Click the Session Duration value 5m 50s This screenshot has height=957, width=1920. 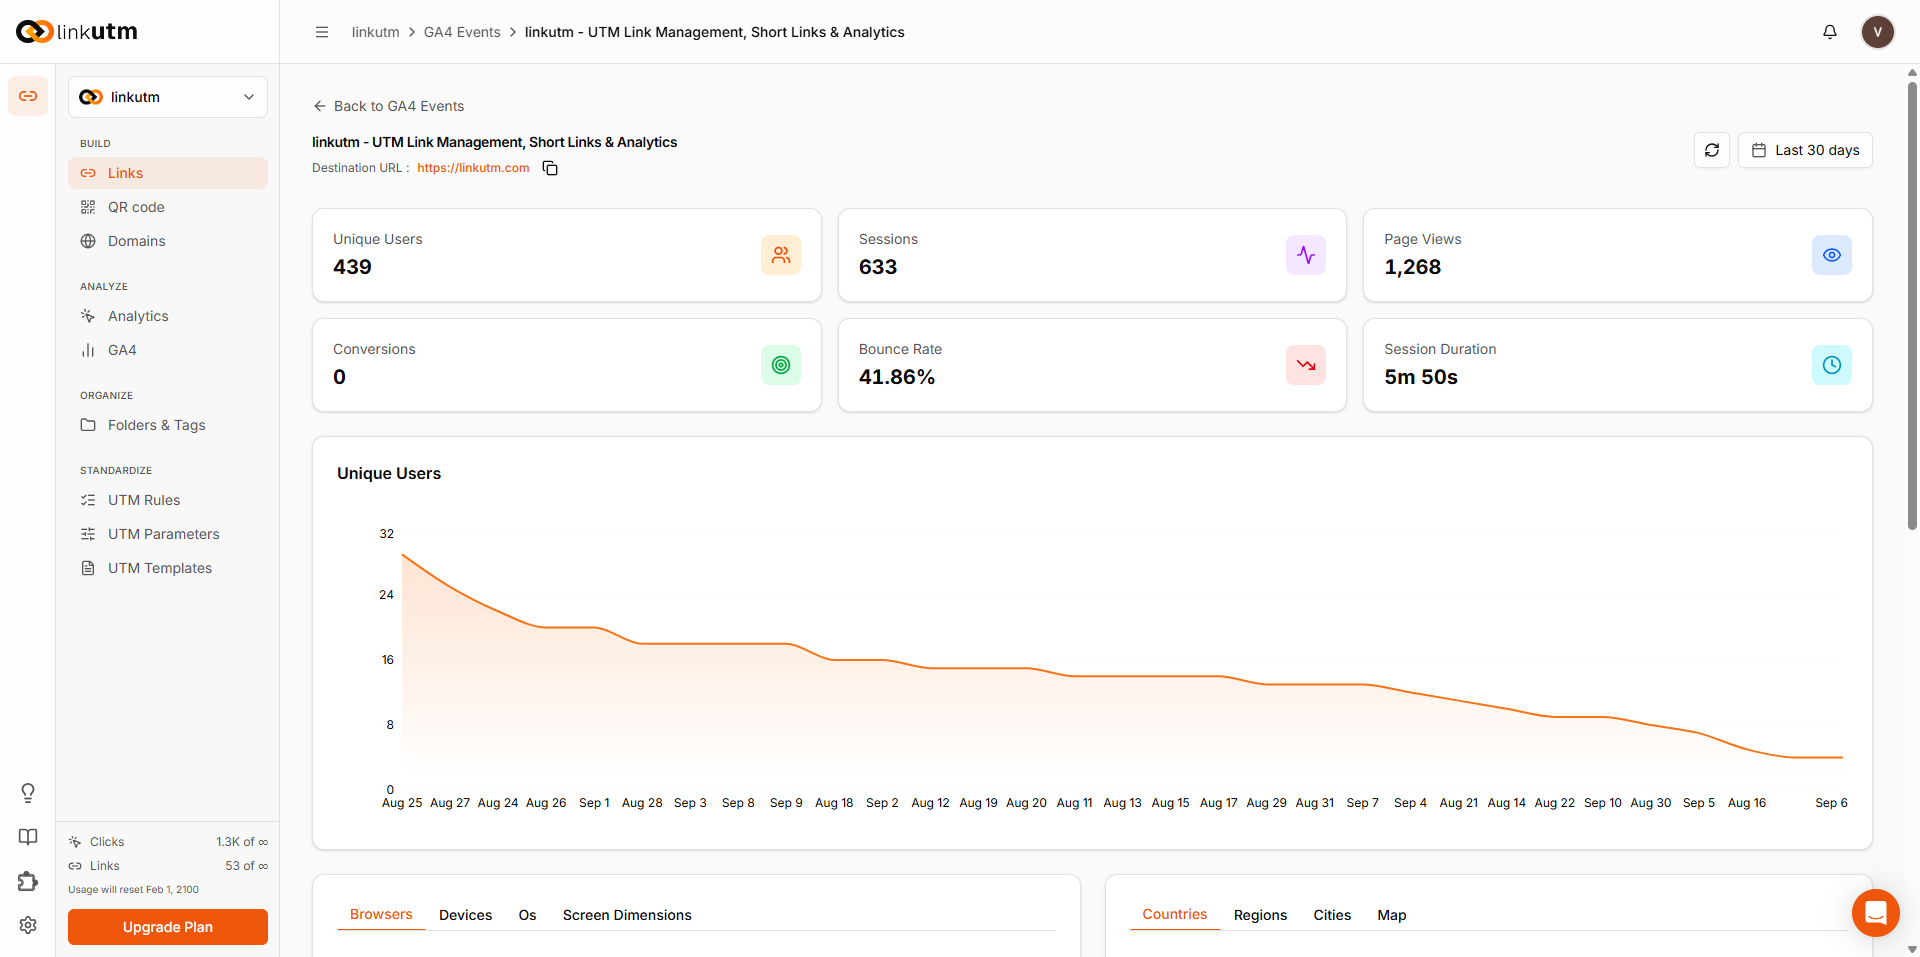tap(1421, 377)
